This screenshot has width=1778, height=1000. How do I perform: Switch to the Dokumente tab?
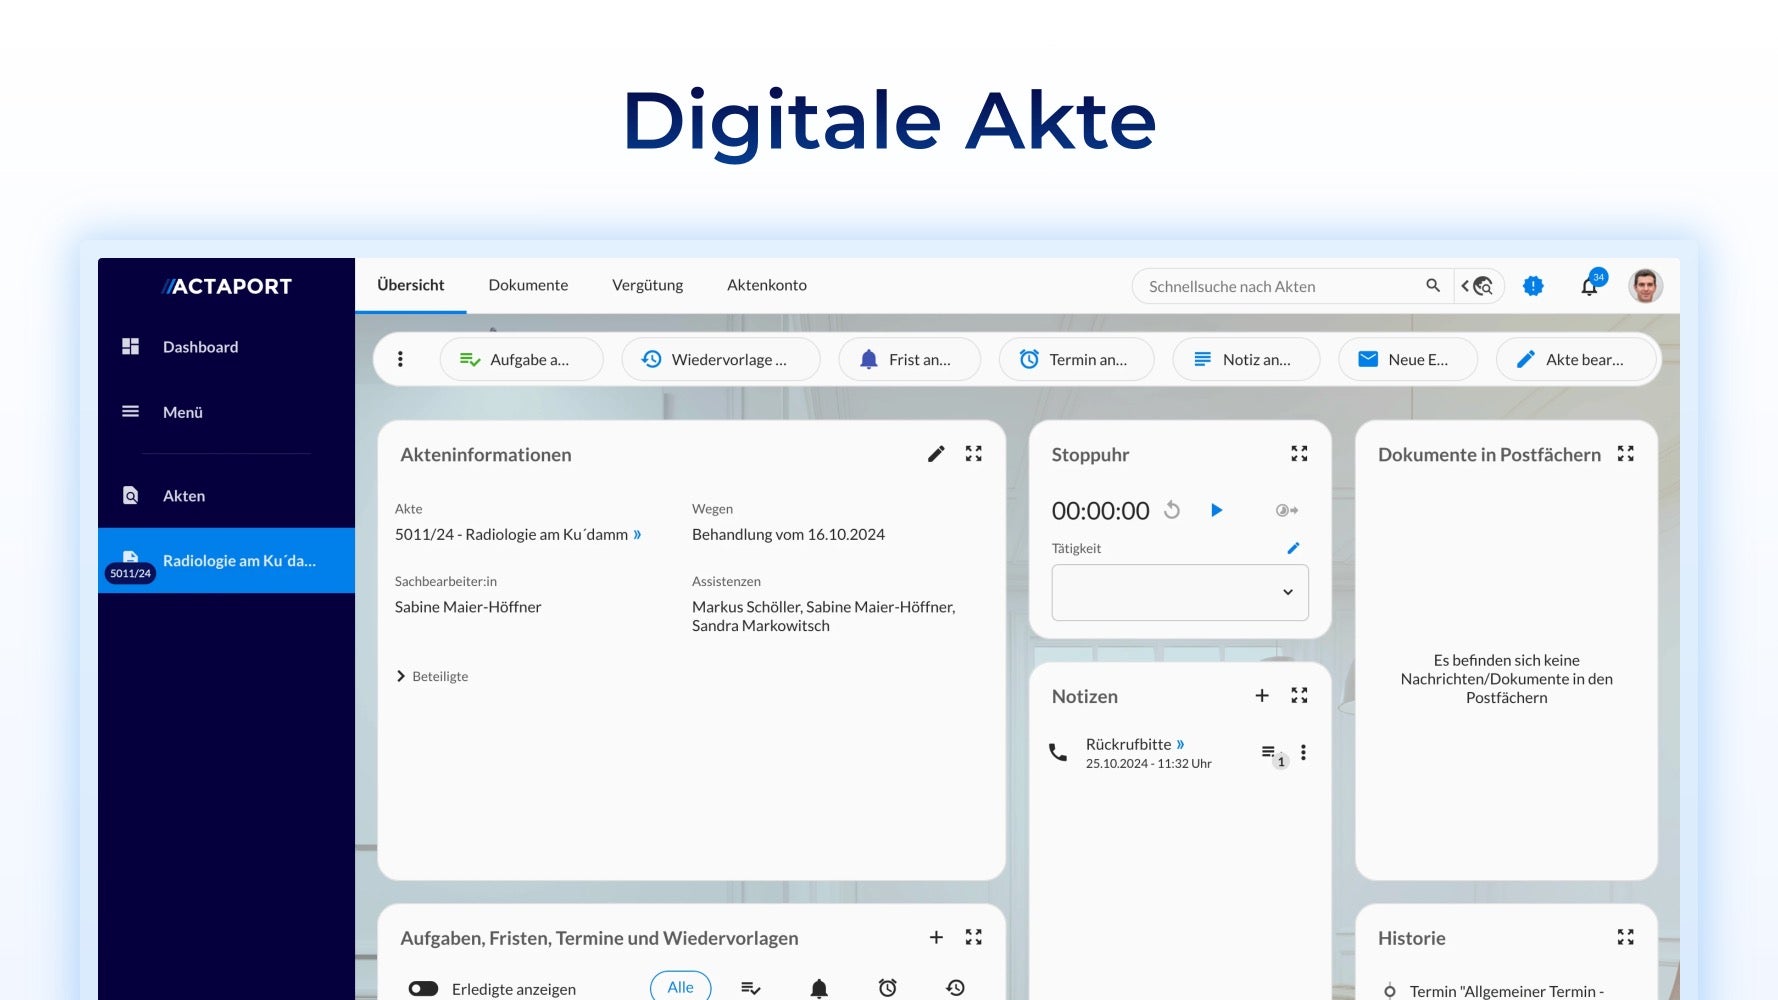tap(528, 285)
